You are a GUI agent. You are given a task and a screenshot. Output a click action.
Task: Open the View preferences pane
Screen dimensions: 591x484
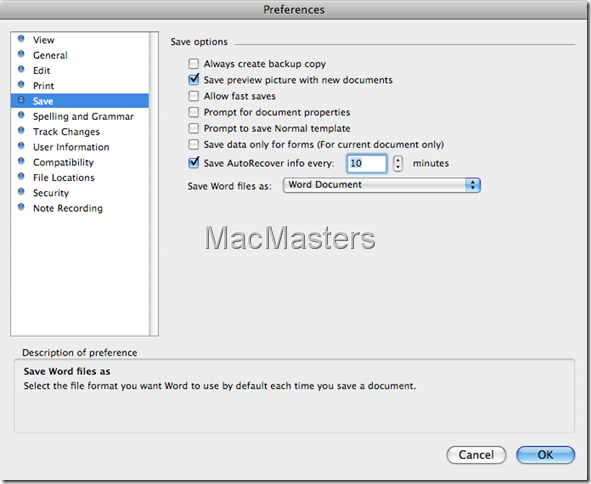click(x=44, y=40)
